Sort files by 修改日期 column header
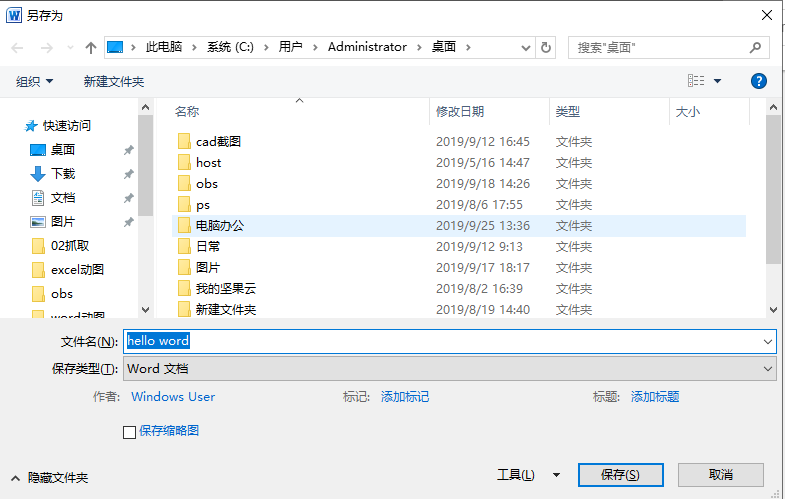 click(x=460, y=112)
